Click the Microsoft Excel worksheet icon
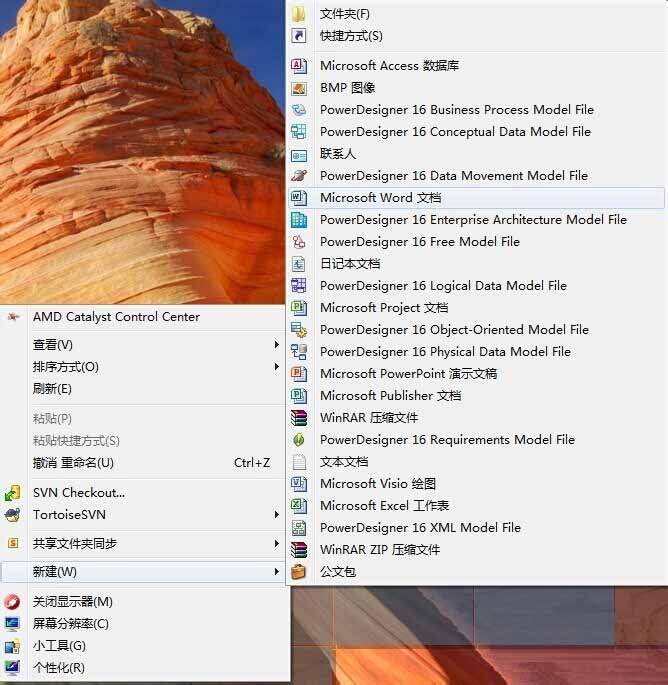Viewport: 668px width, 685px height. coord(299,505)
